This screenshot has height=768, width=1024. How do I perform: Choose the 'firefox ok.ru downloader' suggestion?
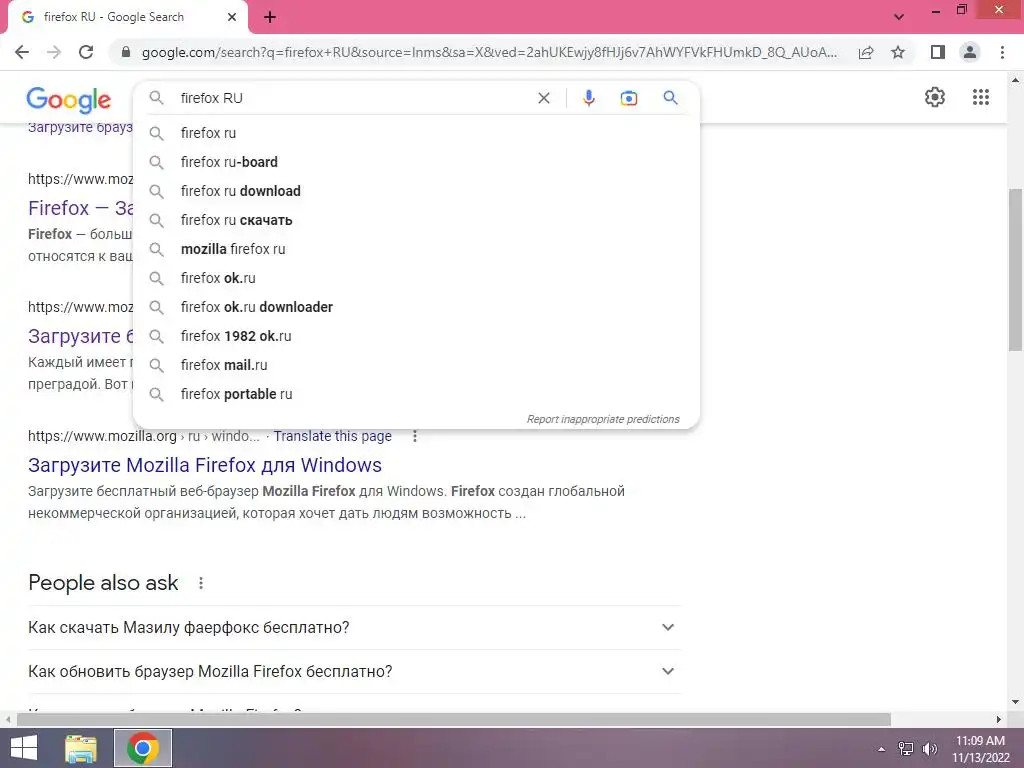pyautogui.click(x=416, y=307)
